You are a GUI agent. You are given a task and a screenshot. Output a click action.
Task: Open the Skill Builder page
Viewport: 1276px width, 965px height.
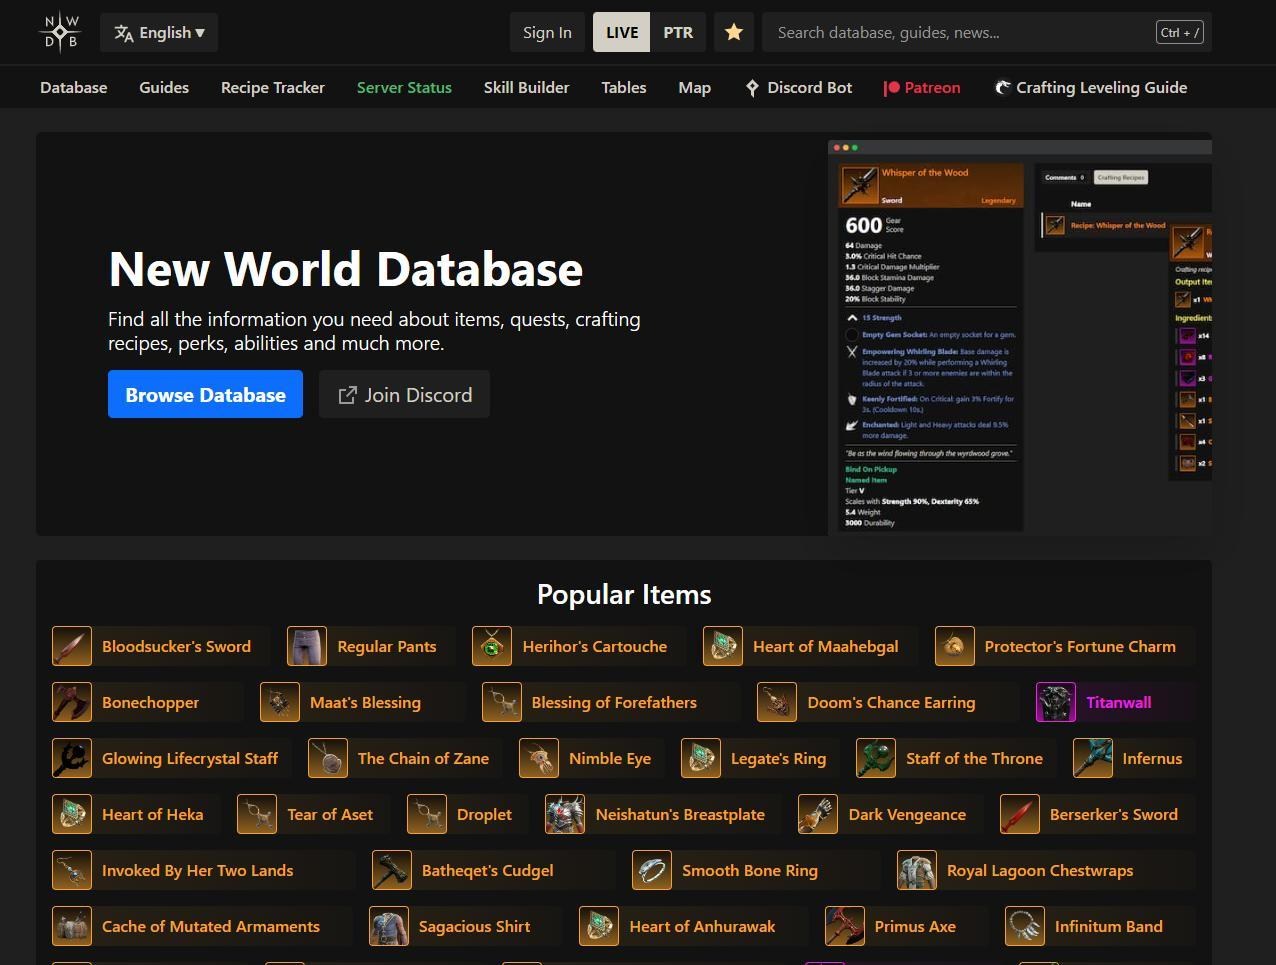526,88
